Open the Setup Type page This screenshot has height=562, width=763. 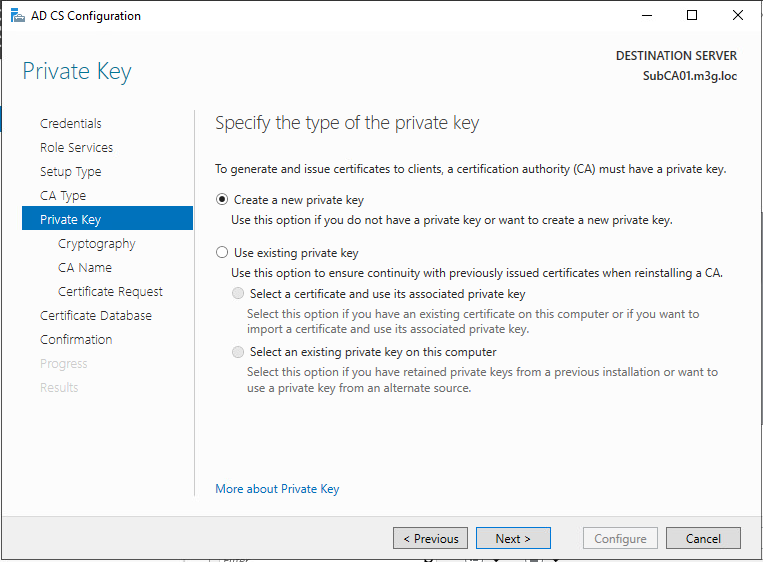pos(70,172)
